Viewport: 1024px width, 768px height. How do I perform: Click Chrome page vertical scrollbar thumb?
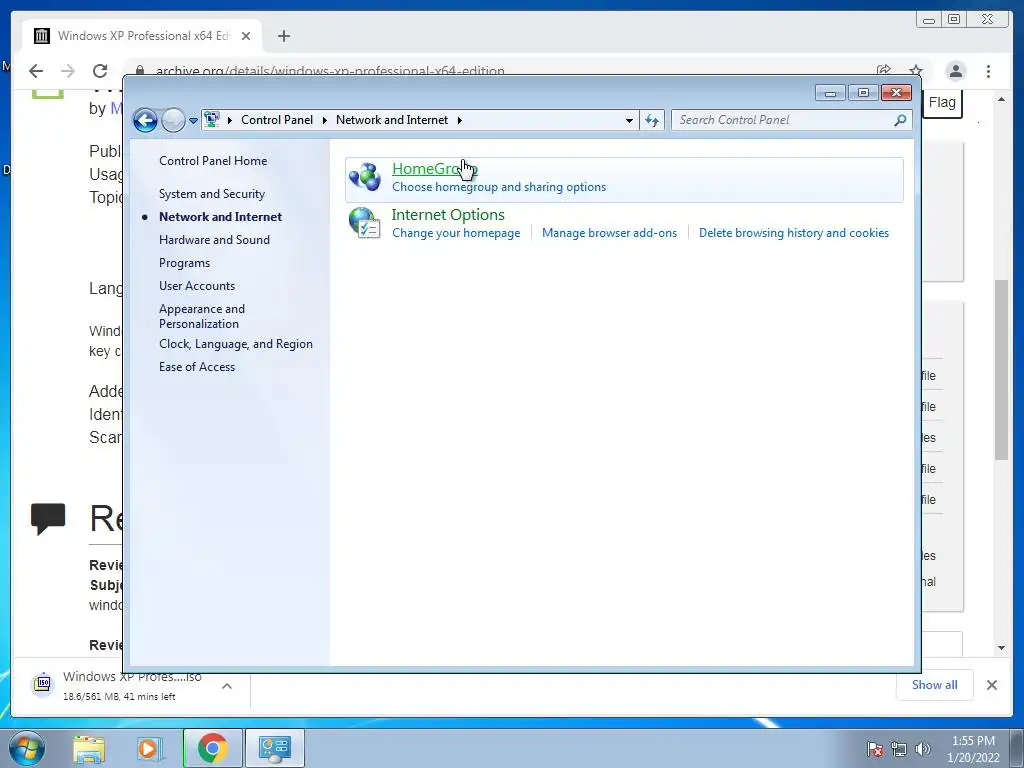click(1001, 370)
